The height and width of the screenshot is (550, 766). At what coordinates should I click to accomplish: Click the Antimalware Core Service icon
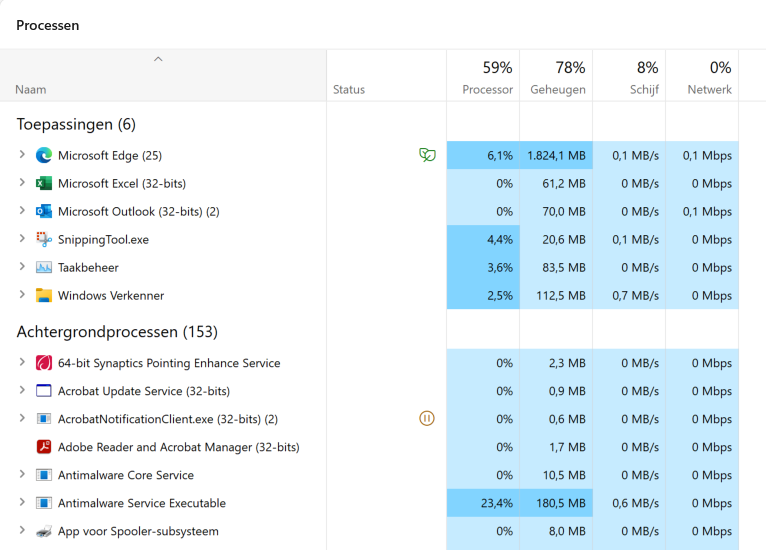44,475
